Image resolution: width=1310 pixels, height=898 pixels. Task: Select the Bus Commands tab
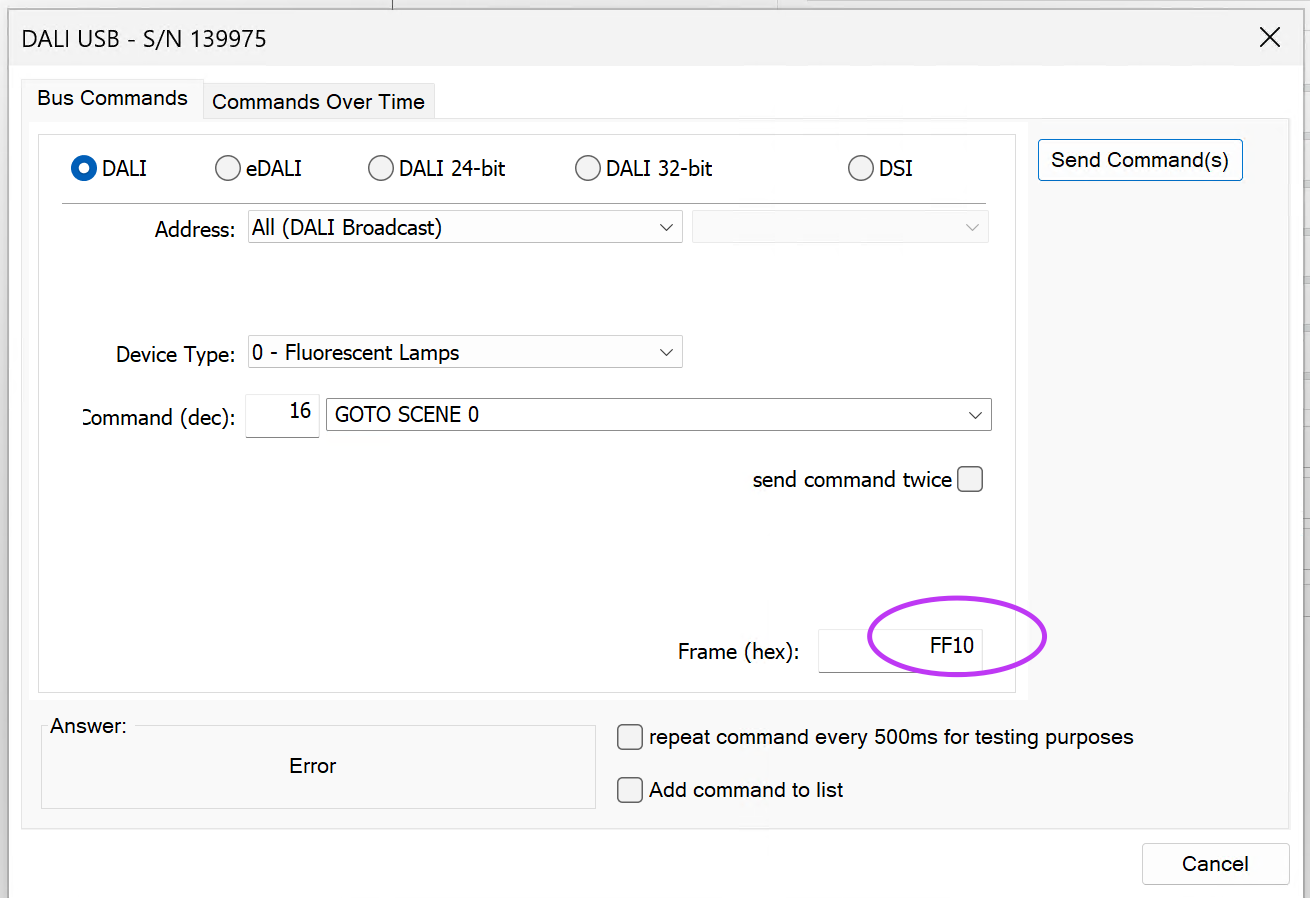tap(112, 98)
